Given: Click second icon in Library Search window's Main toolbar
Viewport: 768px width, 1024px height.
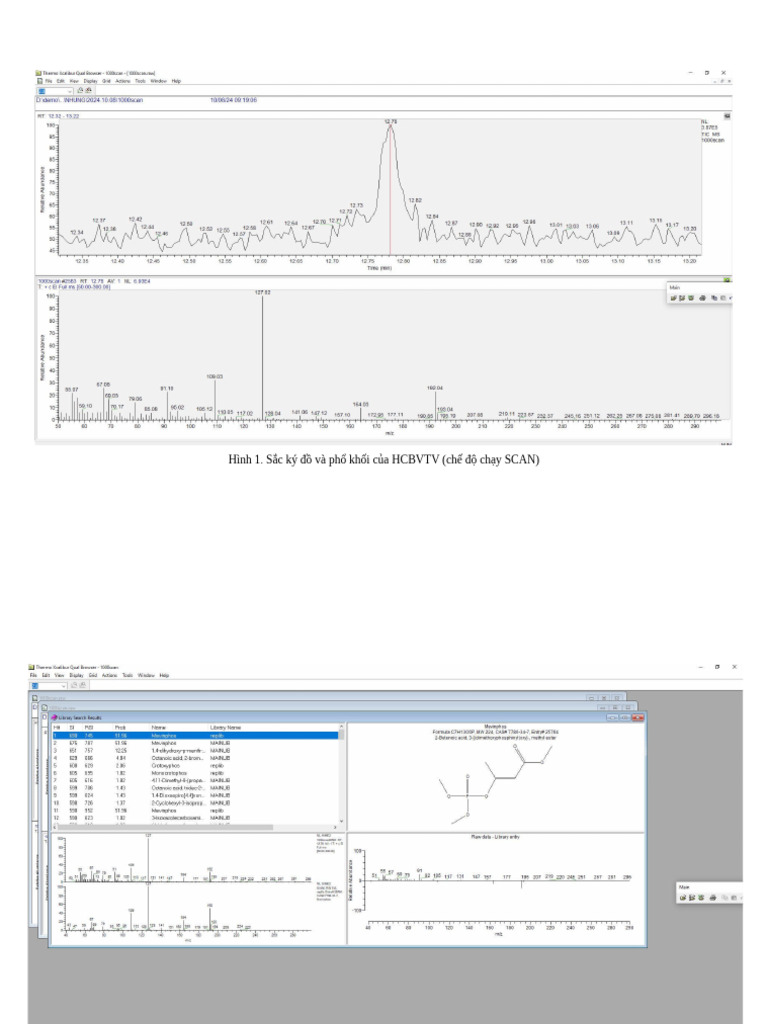Looking at the screenshot, I should click(692, 898).
